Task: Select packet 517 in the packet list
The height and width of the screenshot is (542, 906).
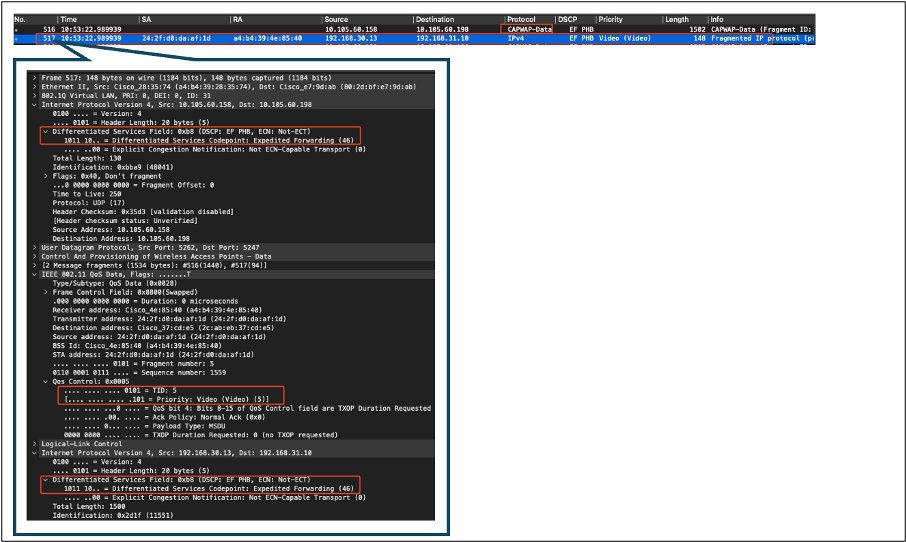Action: (414, 38)
